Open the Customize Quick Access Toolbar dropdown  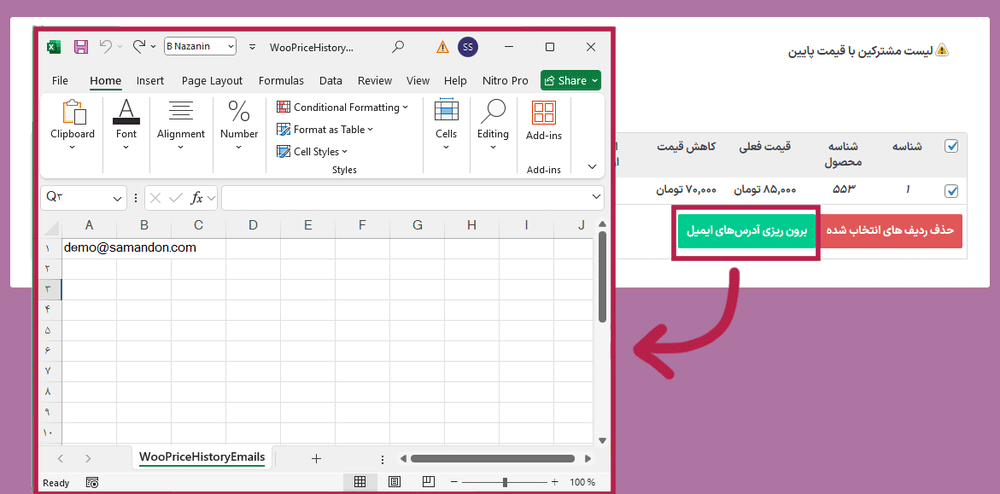point(252,47)
